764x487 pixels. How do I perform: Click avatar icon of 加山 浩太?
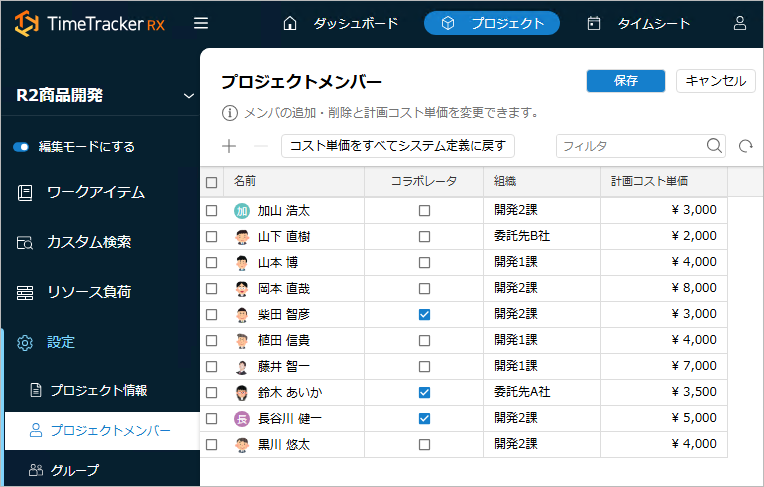(x=241, y=211)
